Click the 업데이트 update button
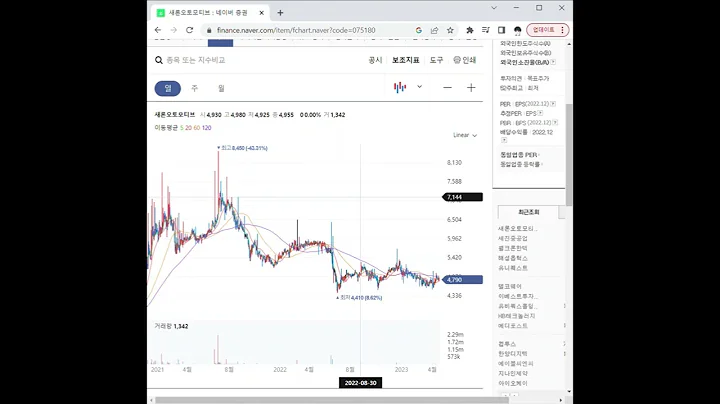Viewport: 720px width, 404px height. click(543, 30)
